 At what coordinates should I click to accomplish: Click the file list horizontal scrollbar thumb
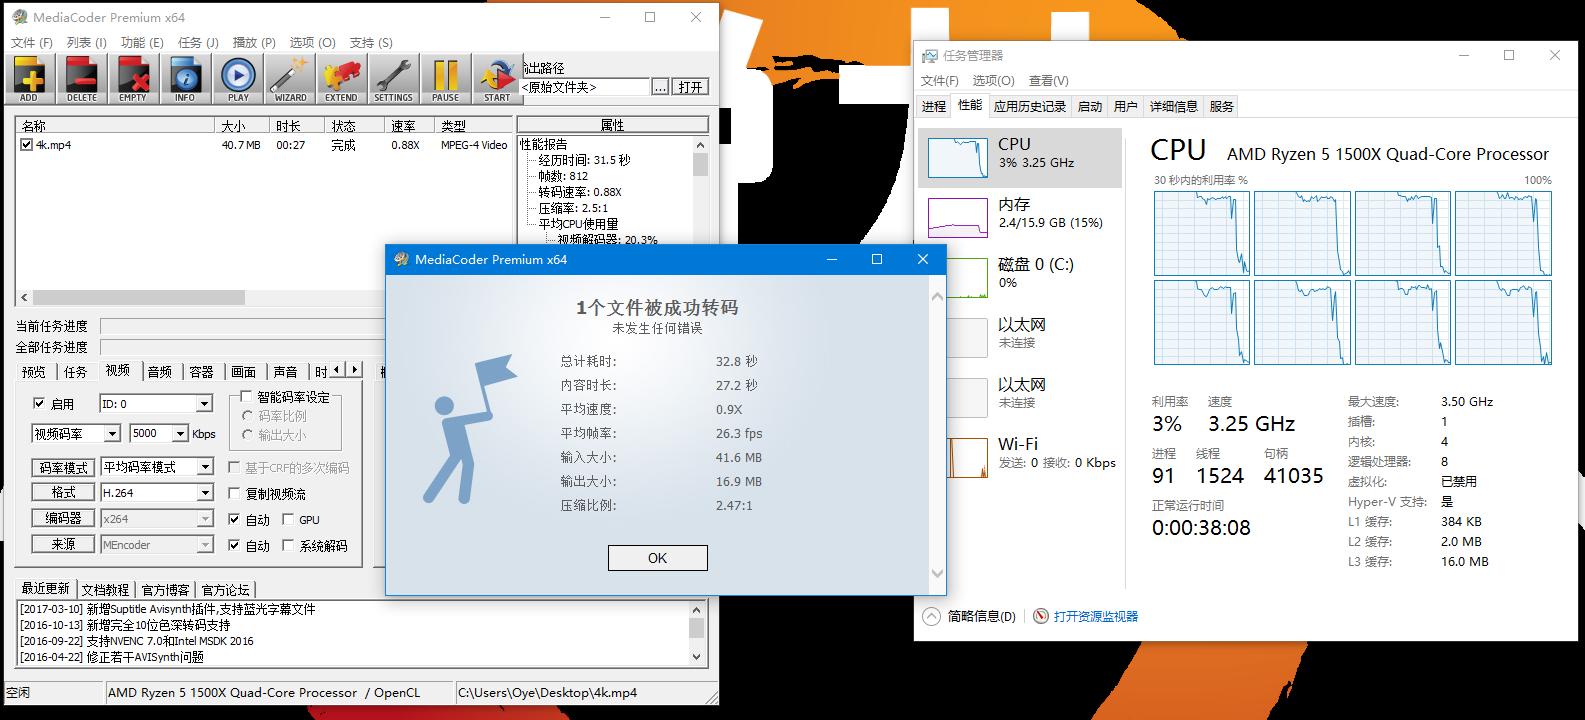pos(139,298)
